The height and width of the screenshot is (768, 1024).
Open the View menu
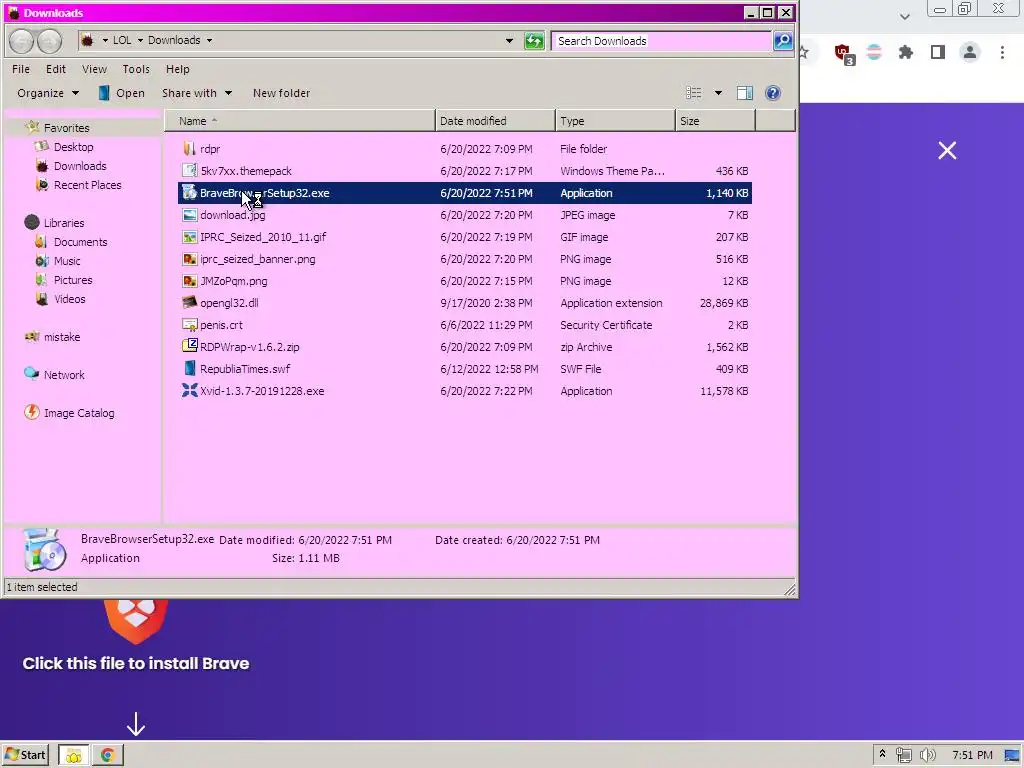click(94, 69)
